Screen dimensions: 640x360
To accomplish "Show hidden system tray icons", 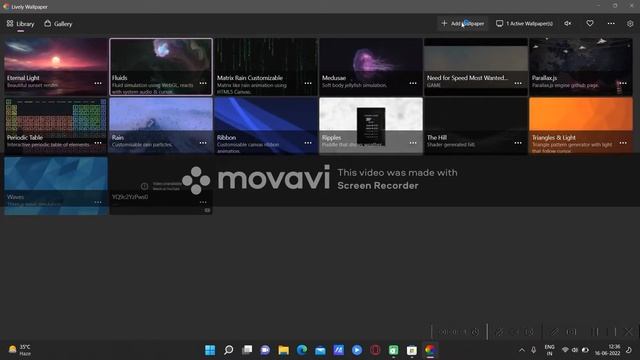I will pyautogui.click(x=522, y=350).
